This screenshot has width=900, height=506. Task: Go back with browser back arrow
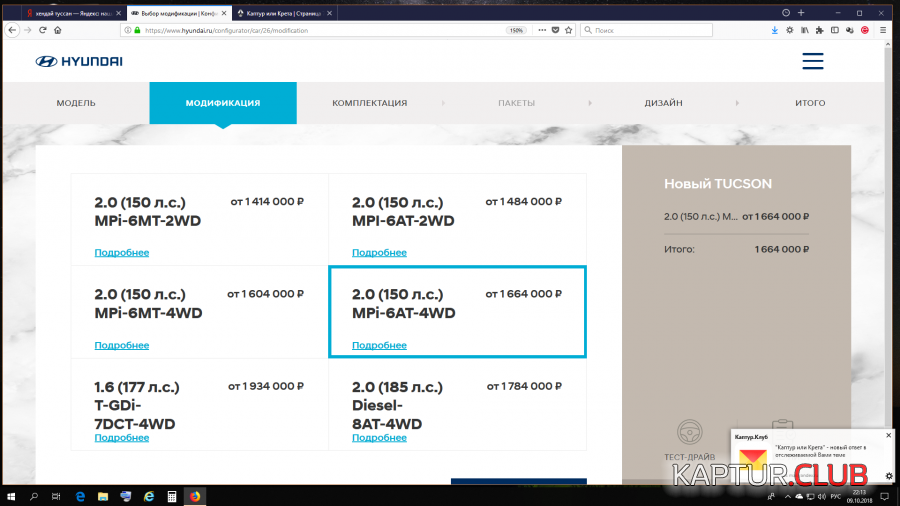point(12,30)
